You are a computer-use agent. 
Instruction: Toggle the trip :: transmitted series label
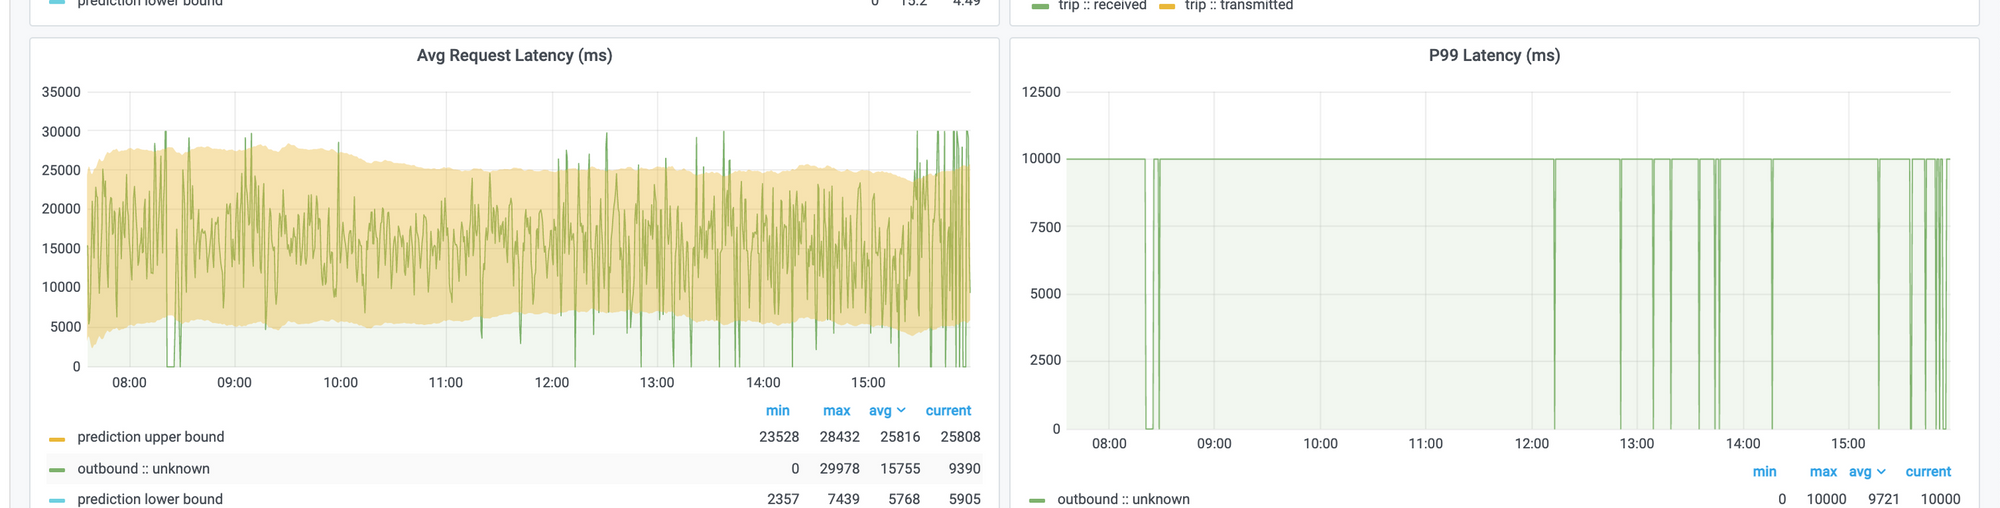click(1239, 6)
